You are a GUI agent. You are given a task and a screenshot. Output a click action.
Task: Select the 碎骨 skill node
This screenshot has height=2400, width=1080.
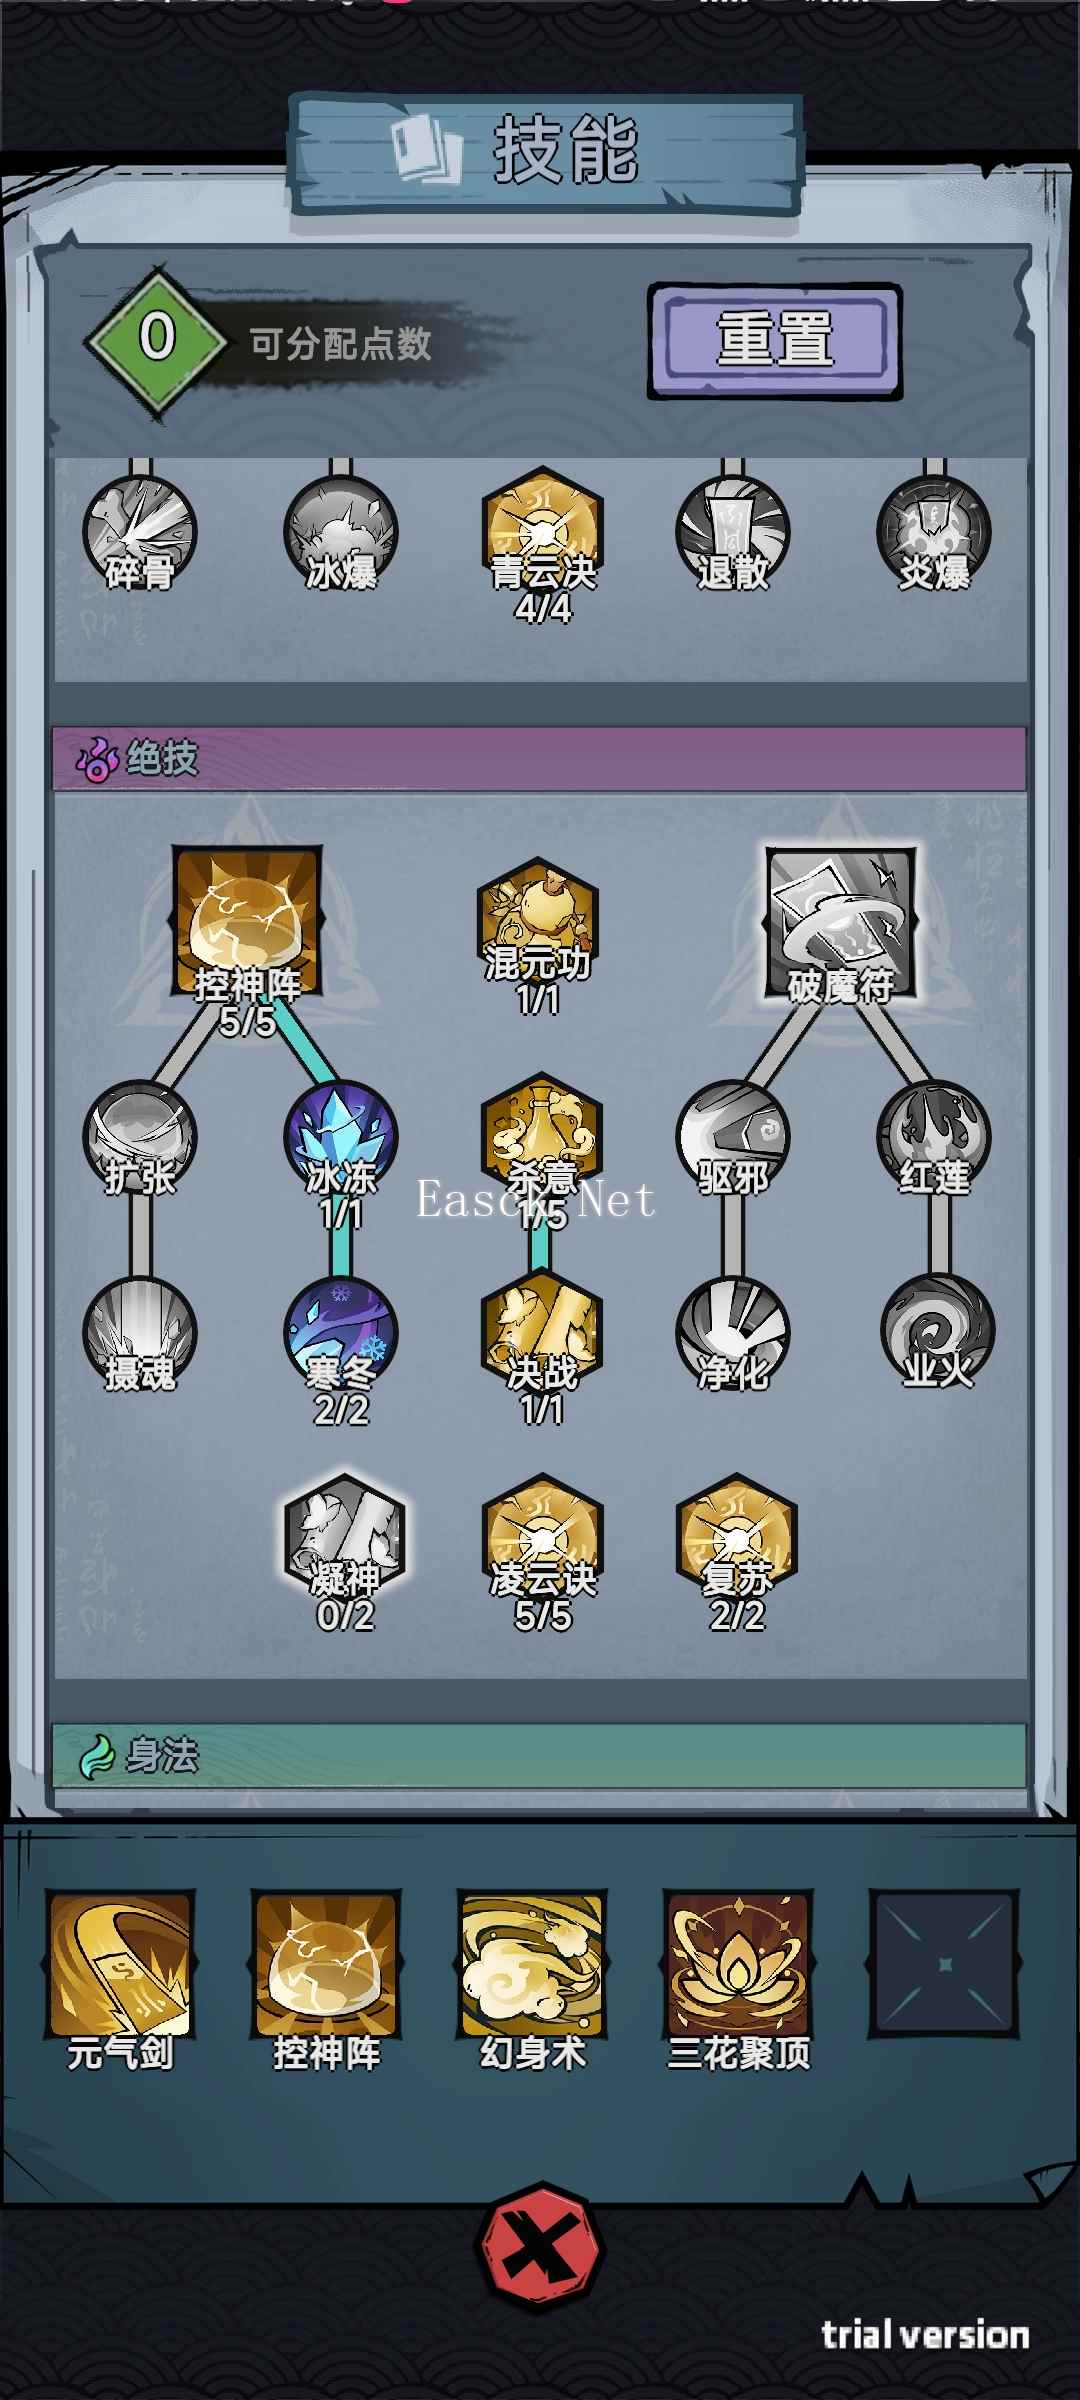pos(139,533)
